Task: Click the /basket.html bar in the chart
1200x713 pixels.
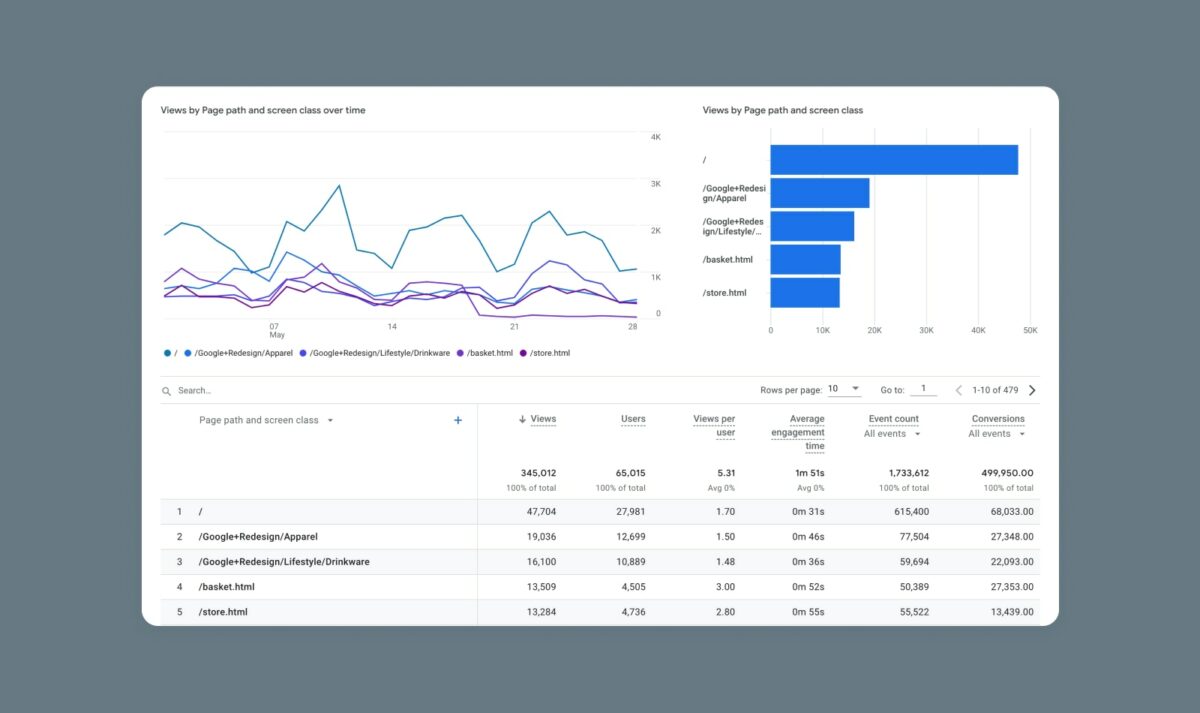Action: (805, 258)
